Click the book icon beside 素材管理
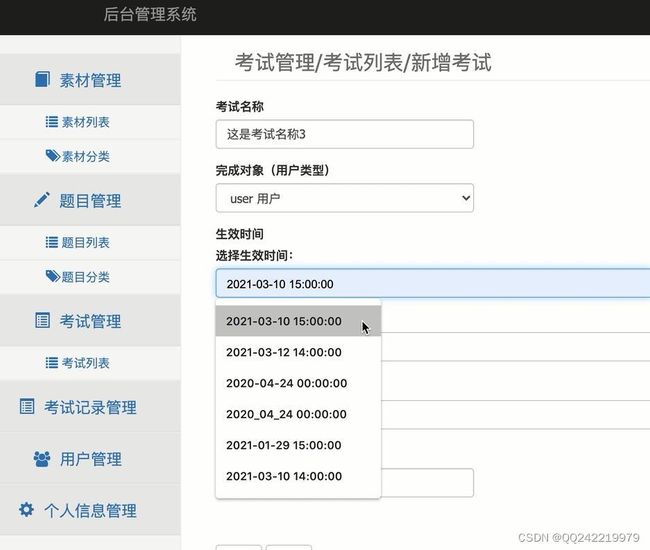The image size is (650, 550). tap(42, 79)
